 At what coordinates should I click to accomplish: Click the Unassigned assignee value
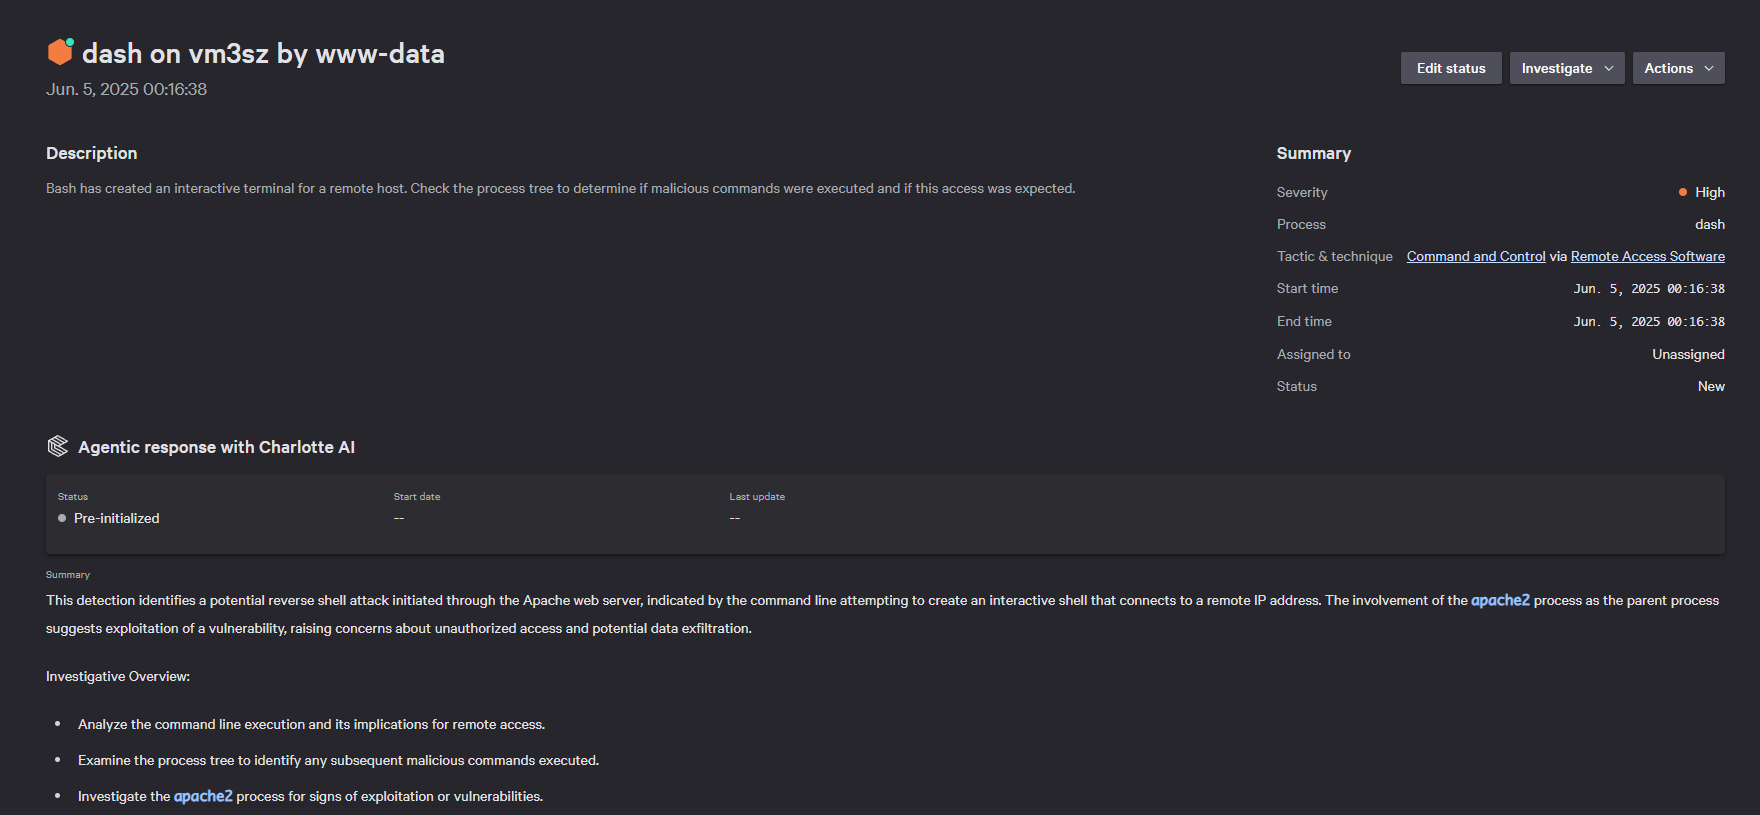1688,354
